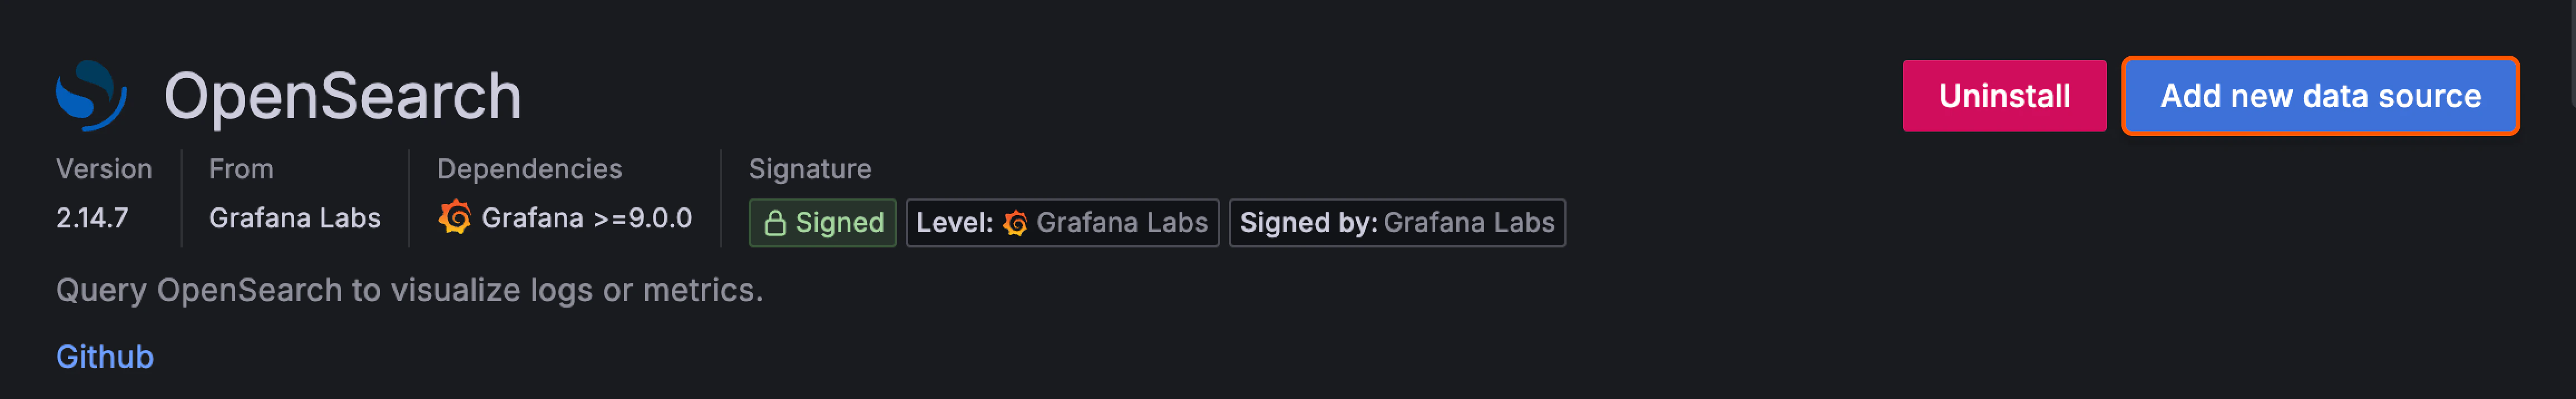Select the Version label
Image resolution: width=2576 pixels, height=399 pixels.
(104, 168)
